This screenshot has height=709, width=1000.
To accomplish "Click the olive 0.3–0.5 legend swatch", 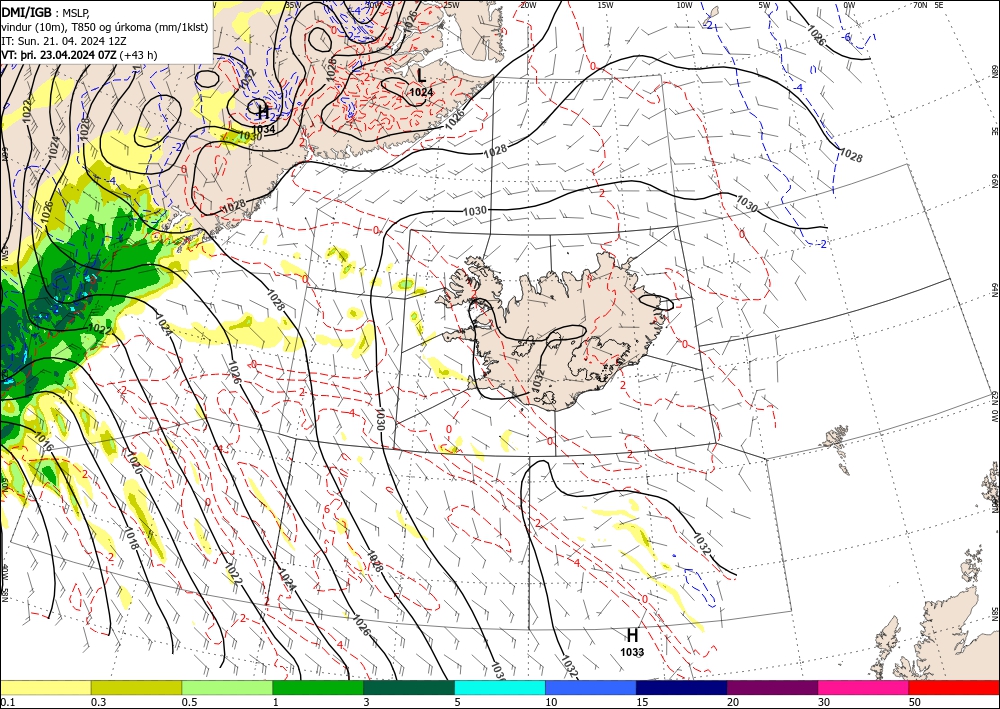I will [x=136, y=687].
